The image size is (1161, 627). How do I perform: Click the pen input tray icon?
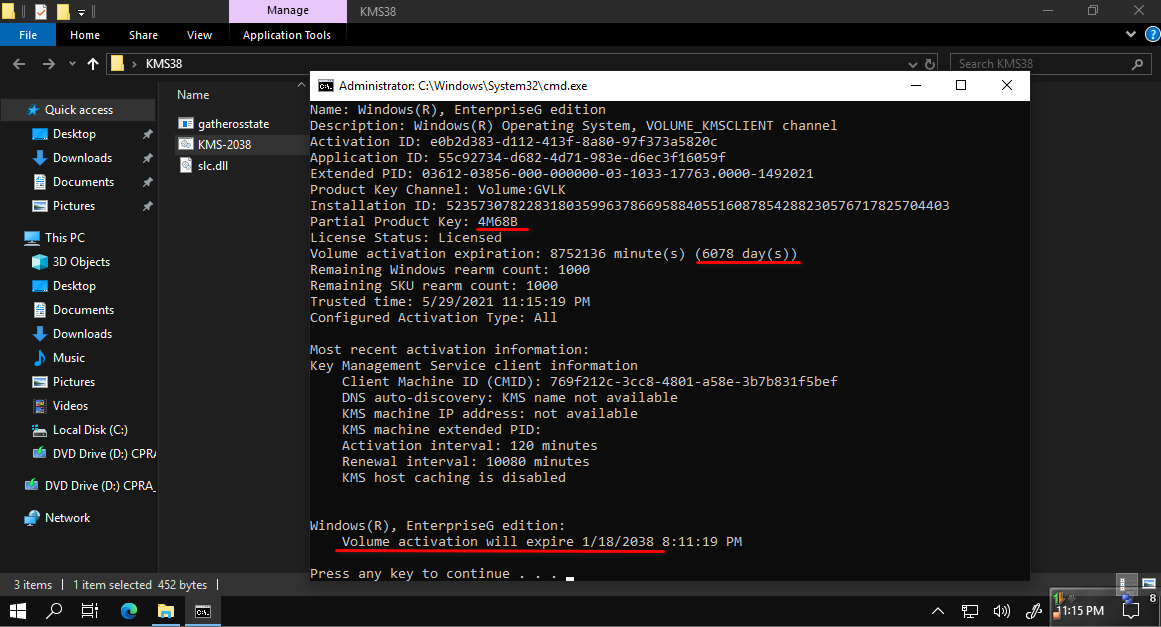coord(1034,611)
